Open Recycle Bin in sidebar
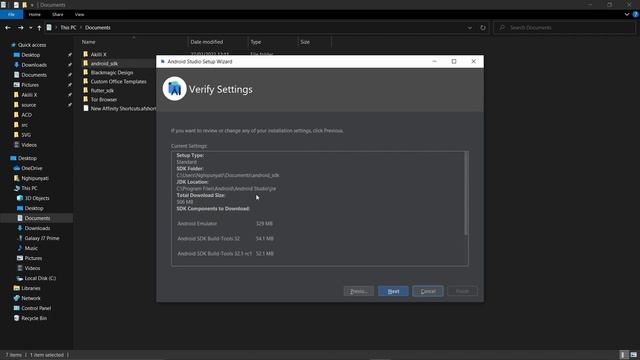This screenshot has height=360, width=640. coord(34,318)
